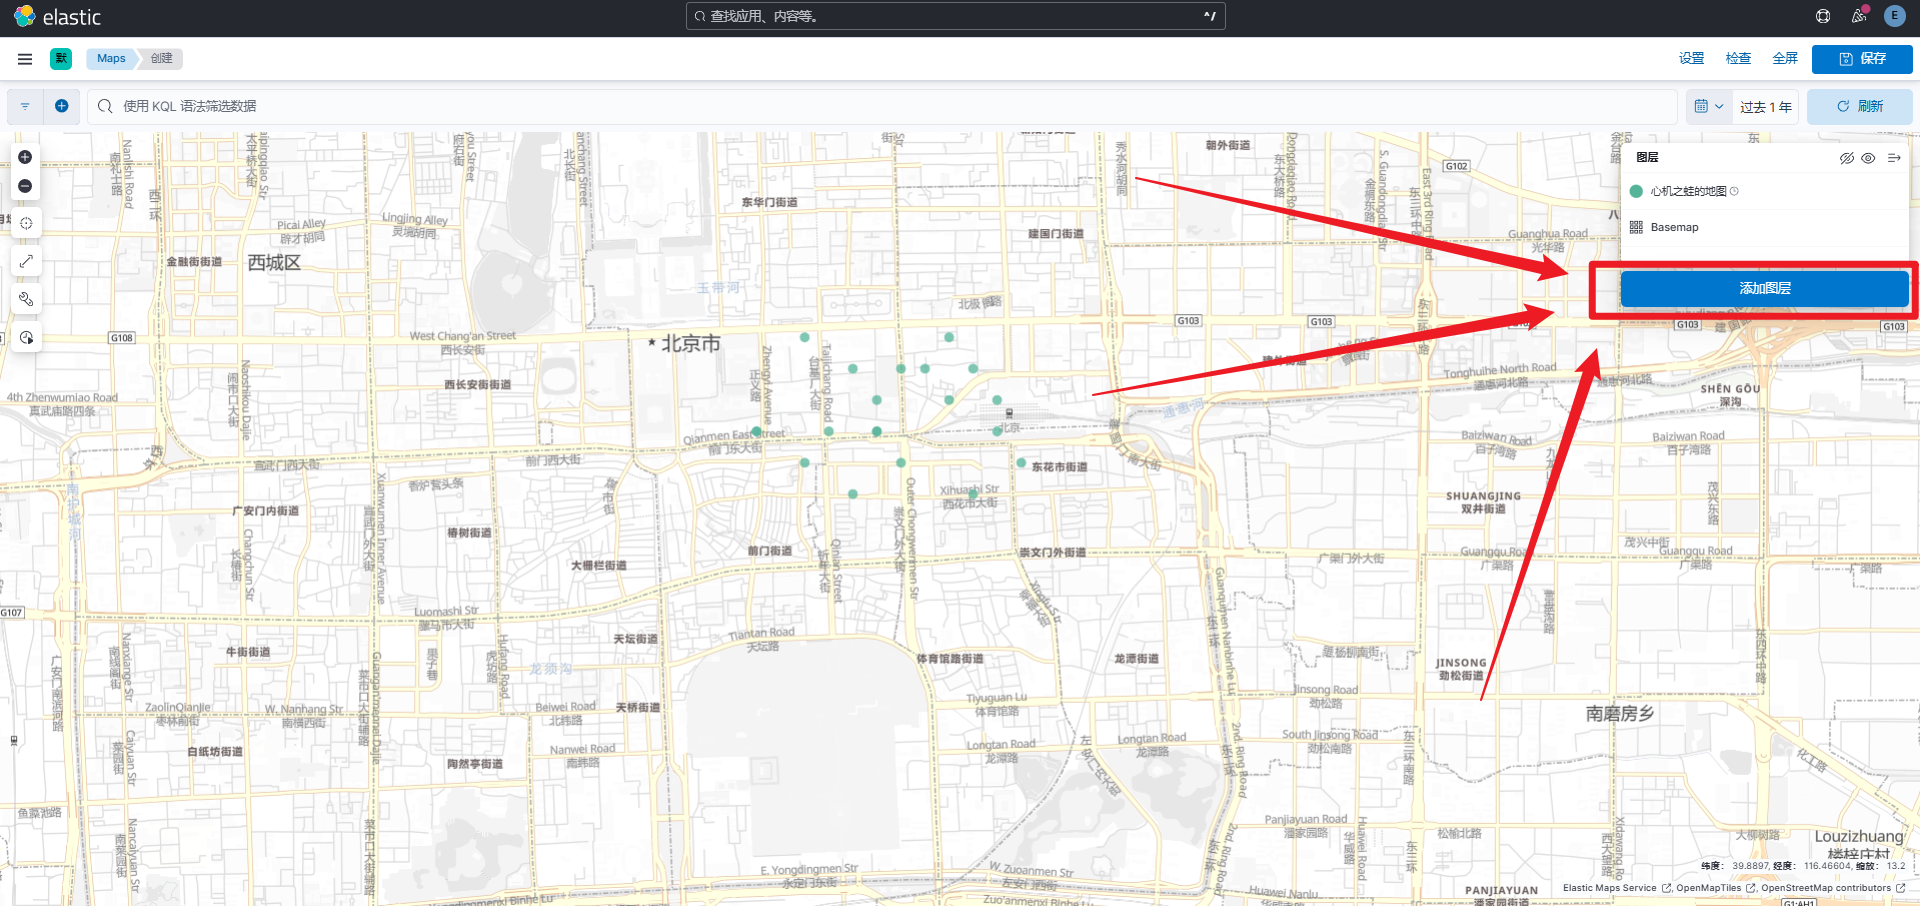1920x906 pixels.
Task: Click the 刷新 refresh button
Action: 1859,107
